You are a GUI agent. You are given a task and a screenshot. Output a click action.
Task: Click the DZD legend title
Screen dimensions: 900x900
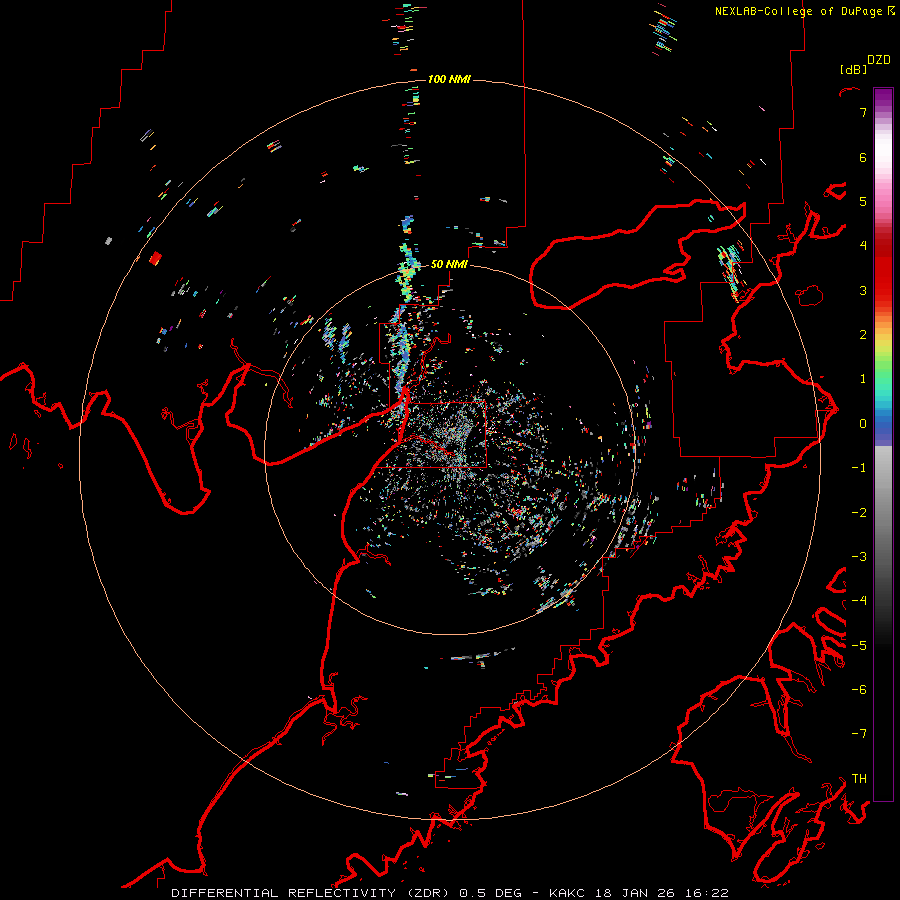click(879, 60)
